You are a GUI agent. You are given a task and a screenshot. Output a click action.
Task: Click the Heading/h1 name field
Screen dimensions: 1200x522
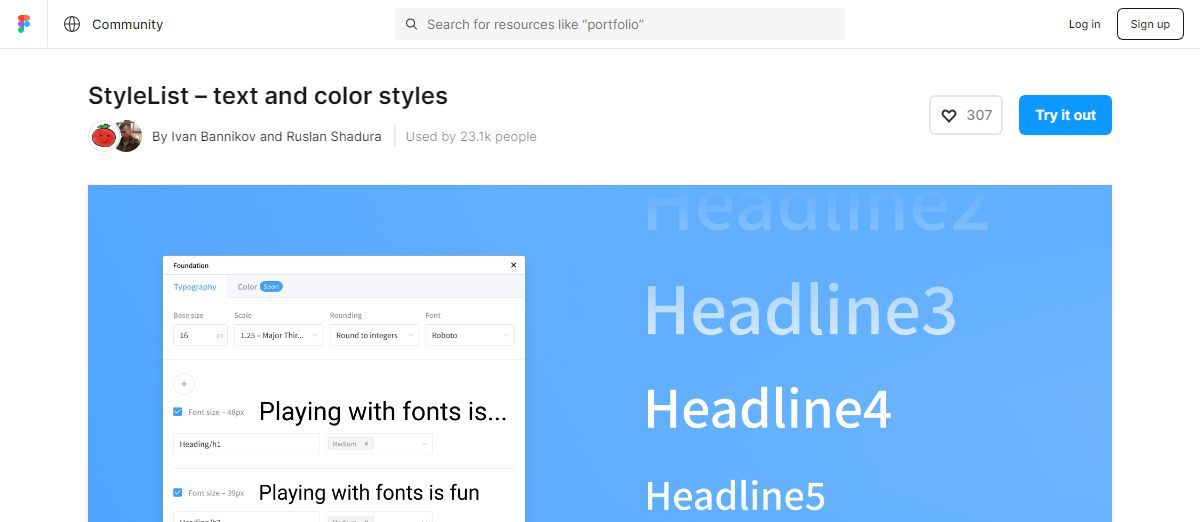246,444
